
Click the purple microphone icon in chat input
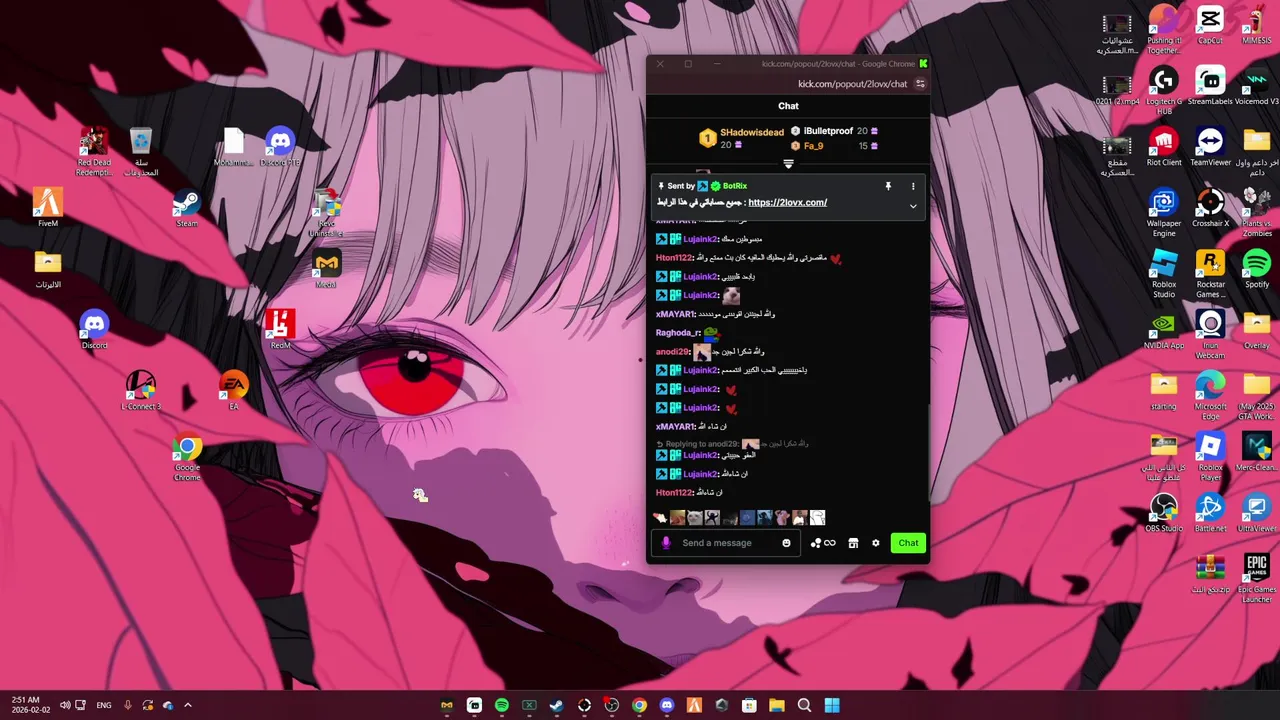pos(666,543)
